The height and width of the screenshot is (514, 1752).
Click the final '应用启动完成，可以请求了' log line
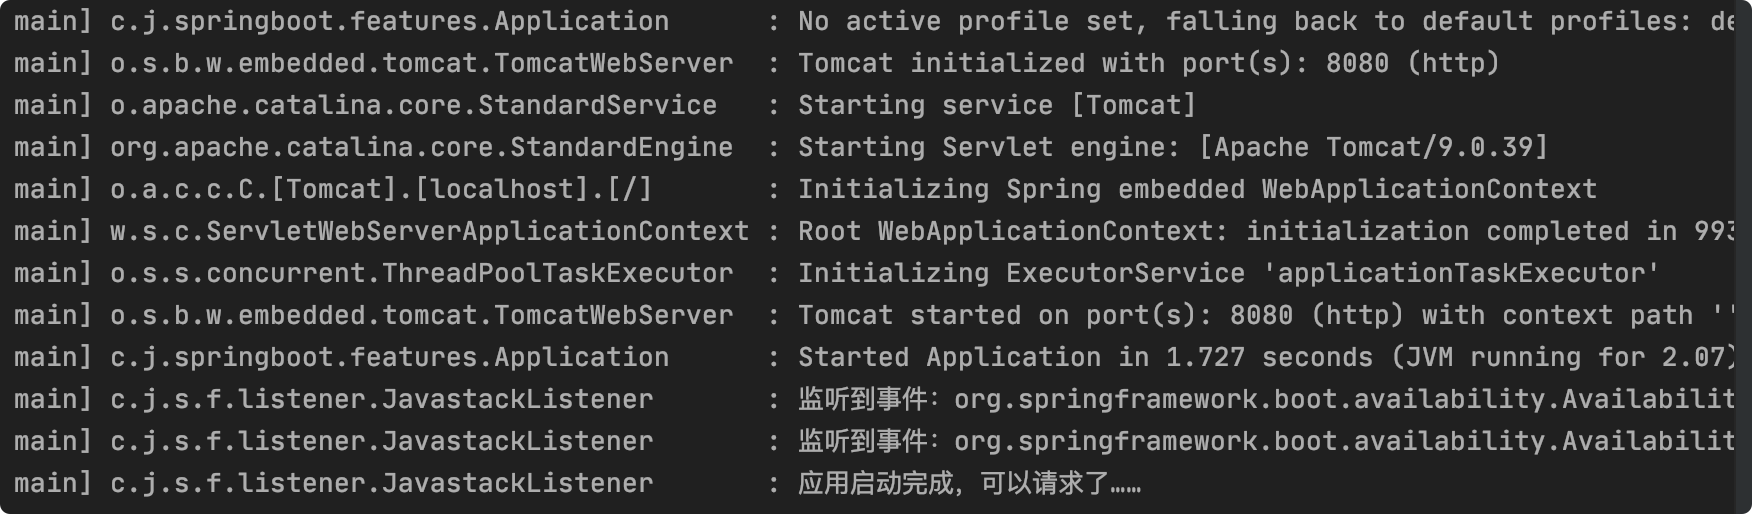[x=969, y=483]
